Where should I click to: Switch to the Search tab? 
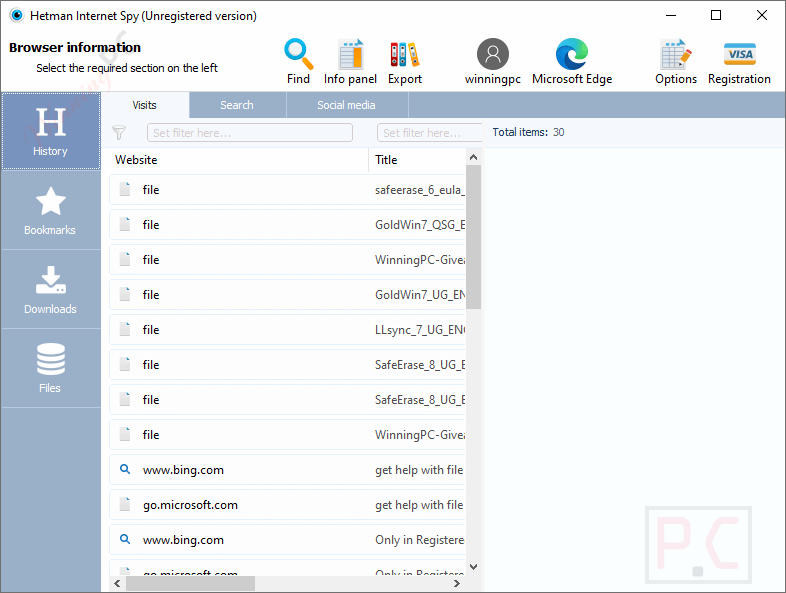point(237,105)
